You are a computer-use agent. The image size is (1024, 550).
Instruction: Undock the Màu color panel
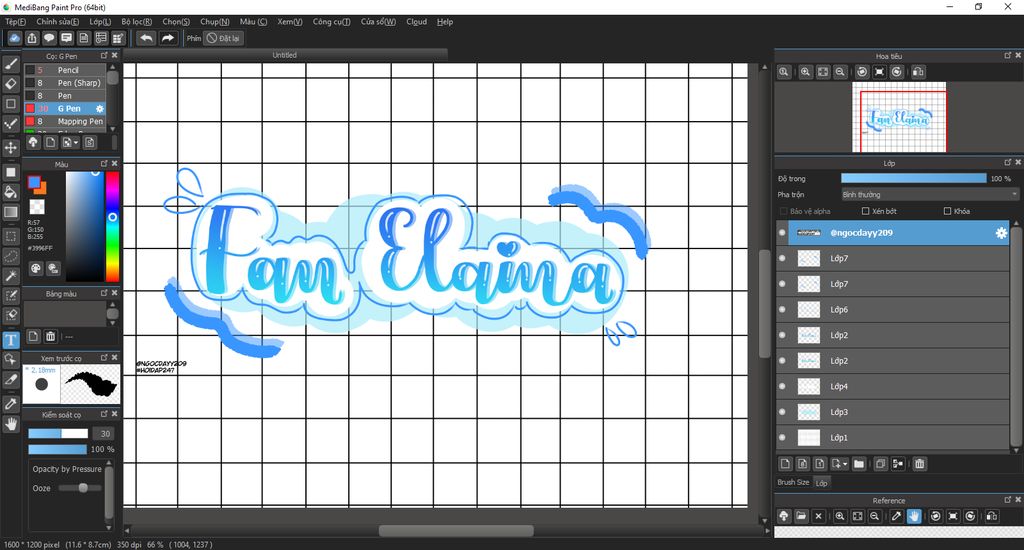pos(104,163)
